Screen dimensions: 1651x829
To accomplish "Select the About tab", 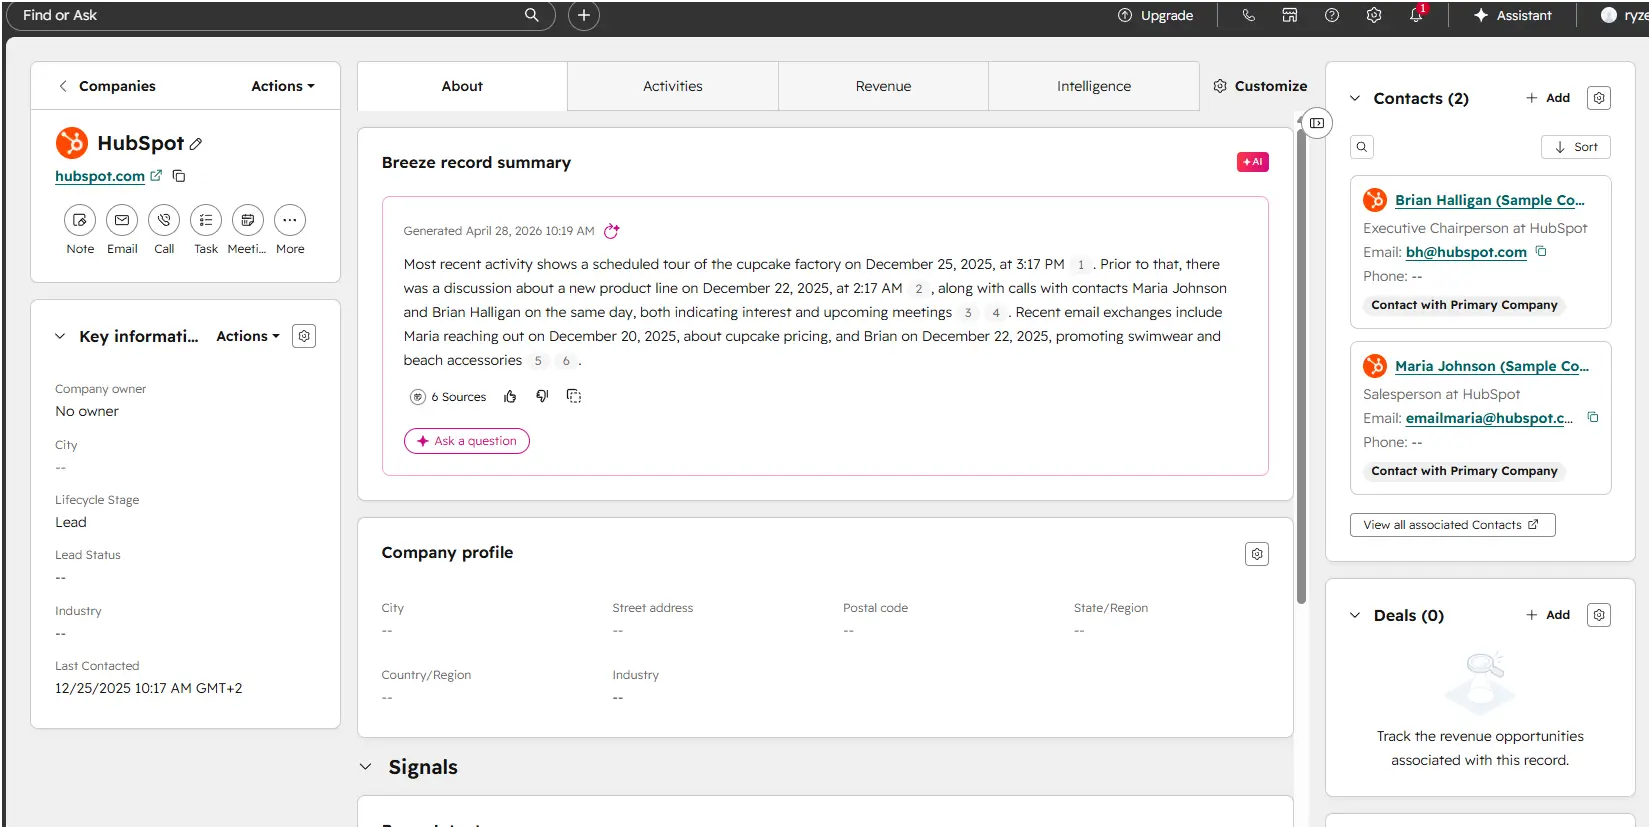I will (x=462, y=86).
